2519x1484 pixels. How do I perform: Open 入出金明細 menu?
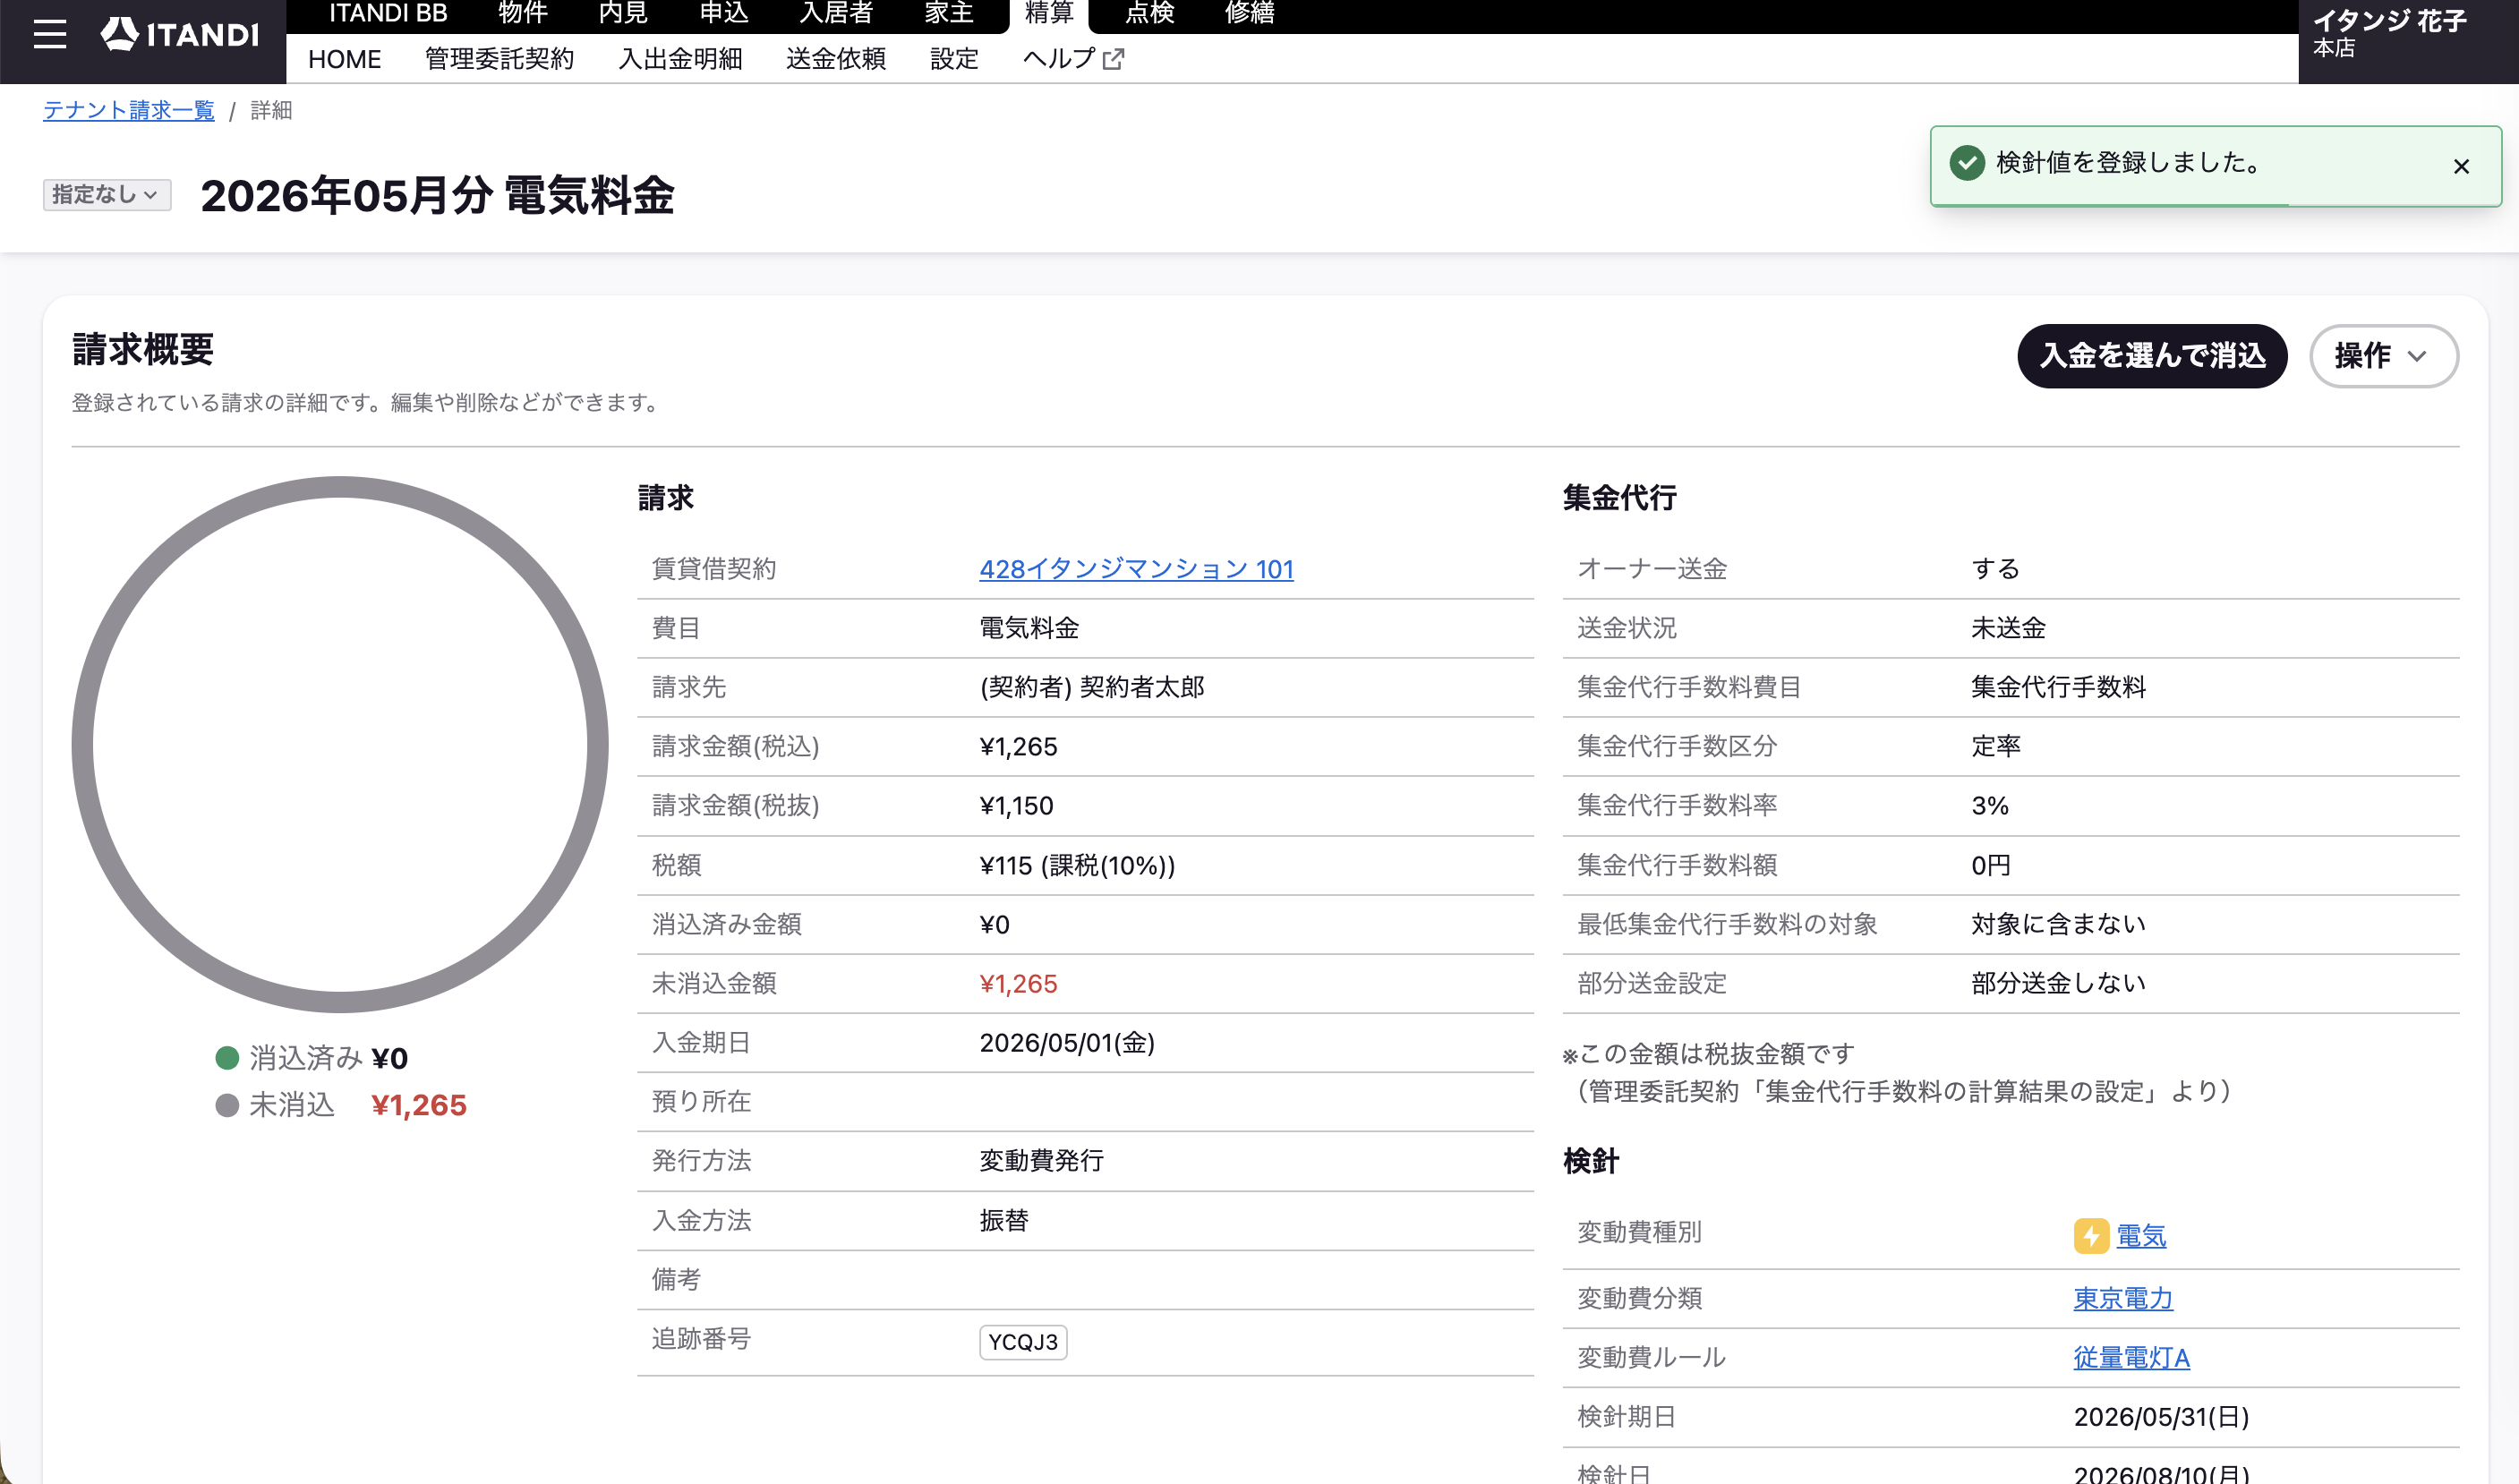tap(680, 59)
